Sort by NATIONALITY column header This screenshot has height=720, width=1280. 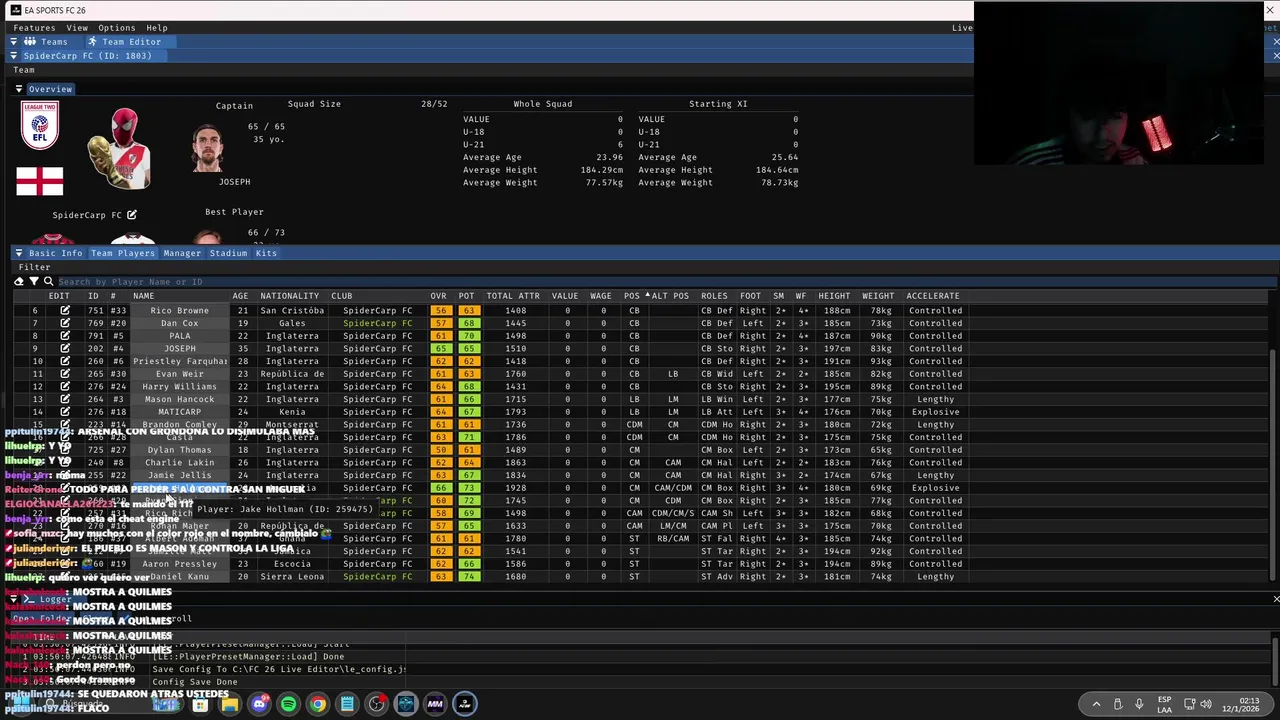pyautogui.click(x=289, y=296)
